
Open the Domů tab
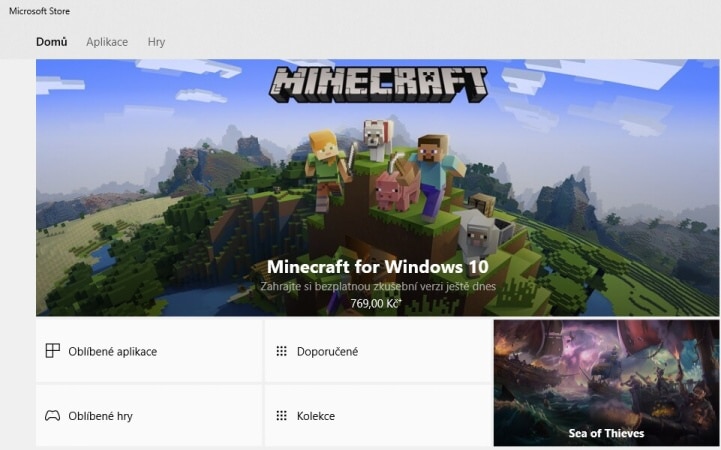click(x=52, y=42)
